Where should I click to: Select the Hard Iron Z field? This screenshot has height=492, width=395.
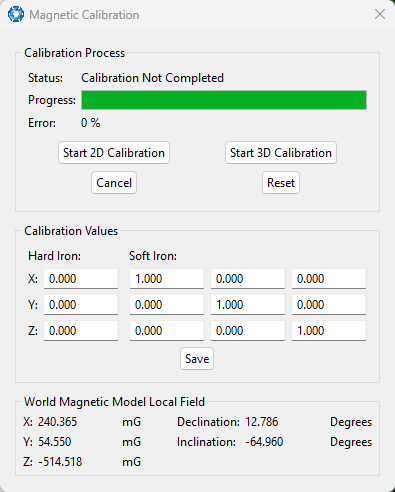tap(81, 331)
